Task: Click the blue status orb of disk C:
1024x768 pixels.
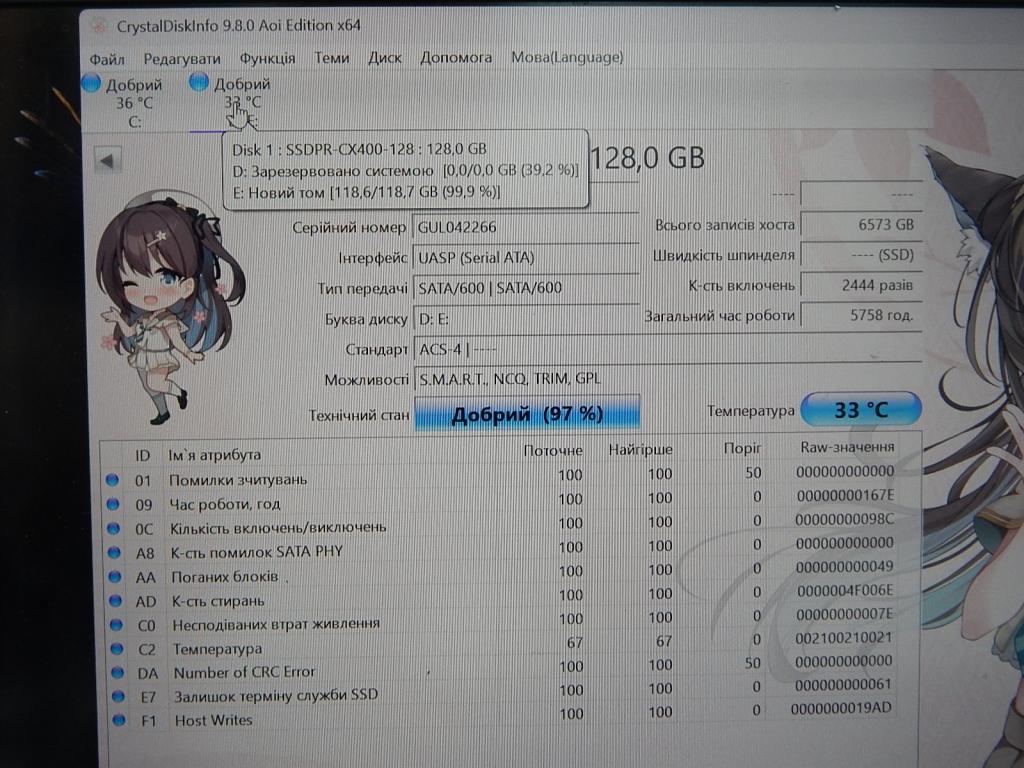Action: 91,83
